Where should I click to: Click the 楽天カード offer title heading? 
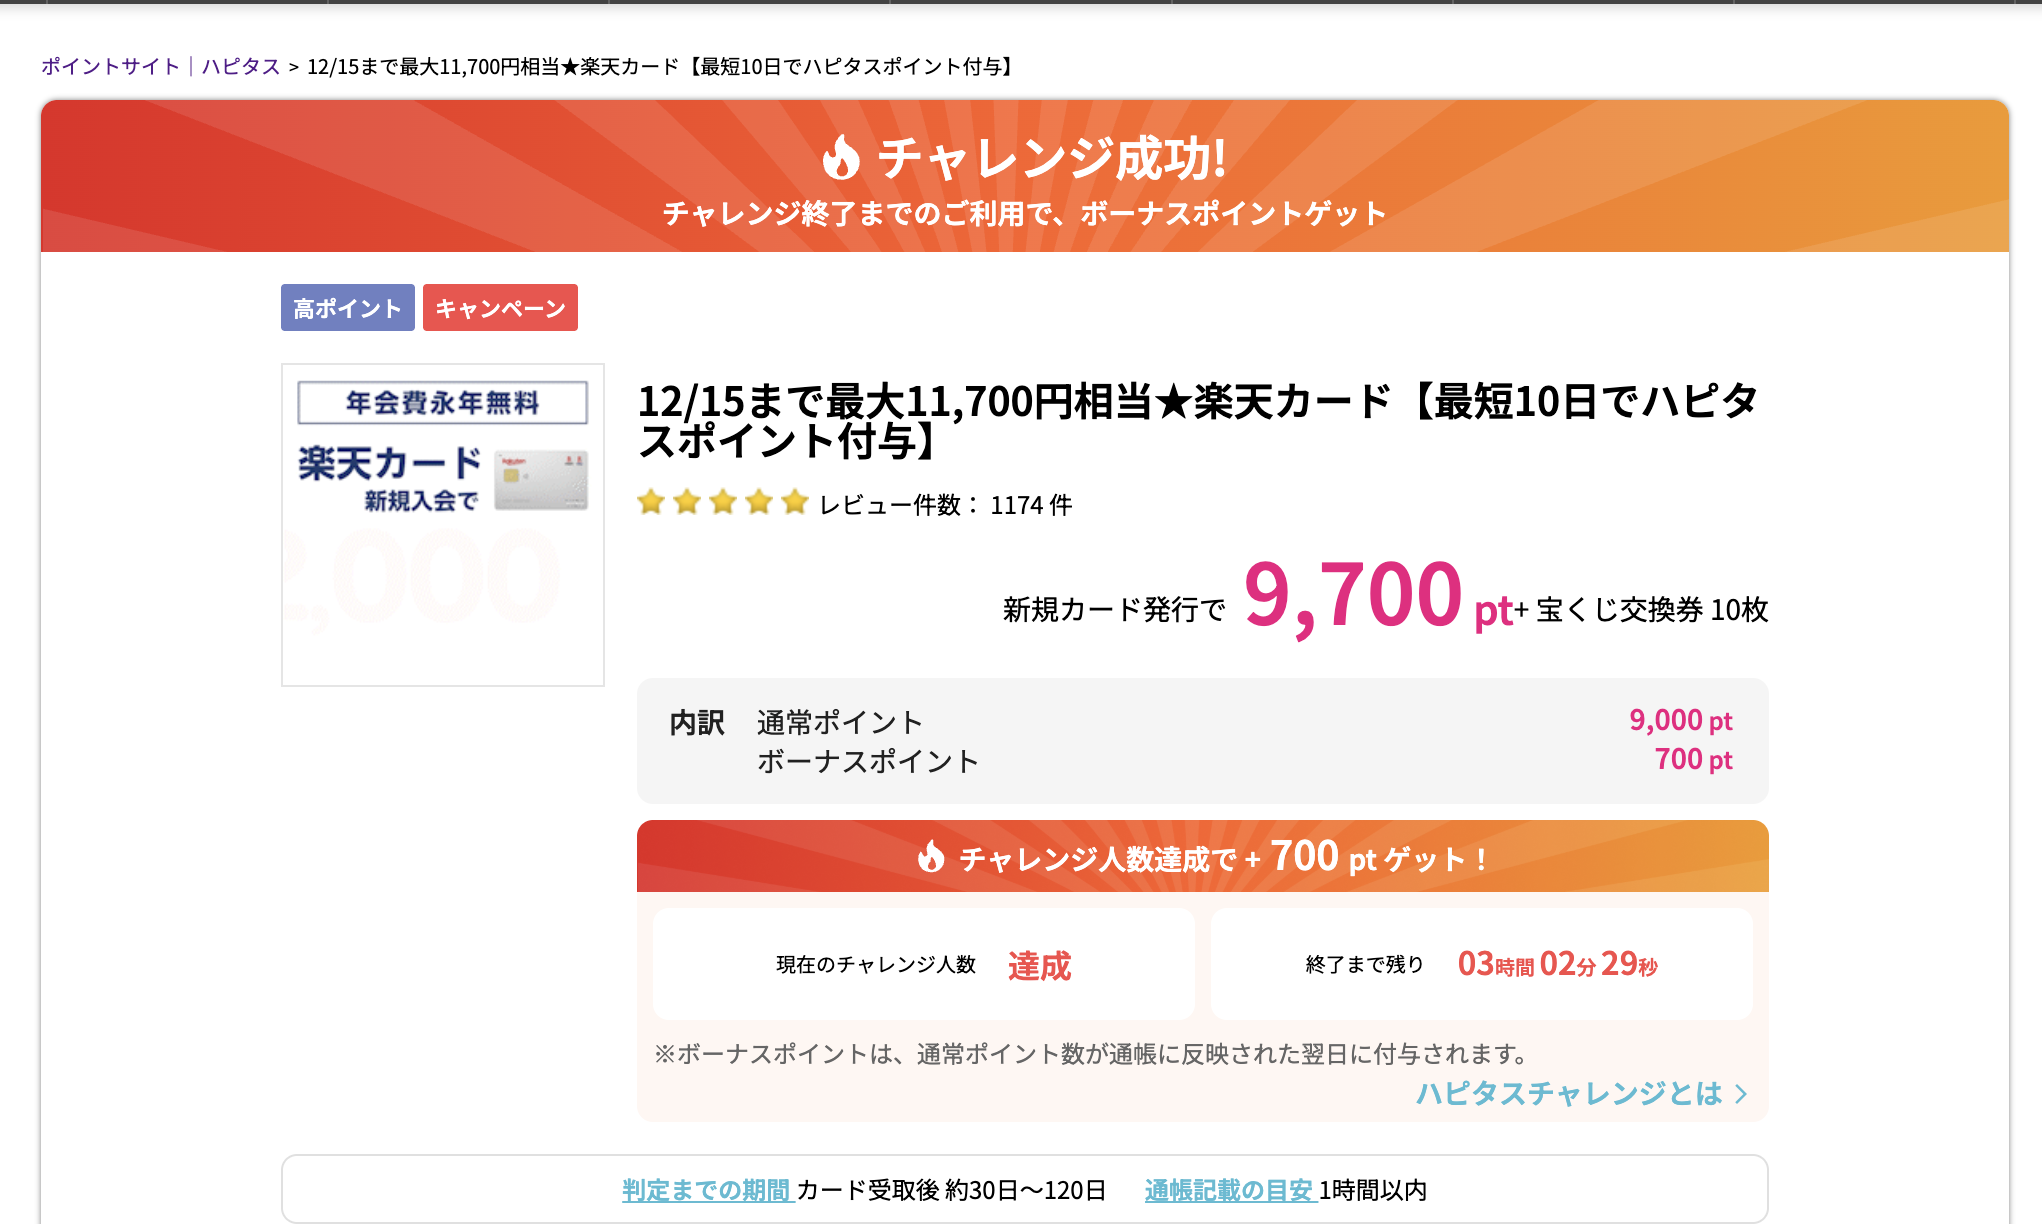(1197, 420)
